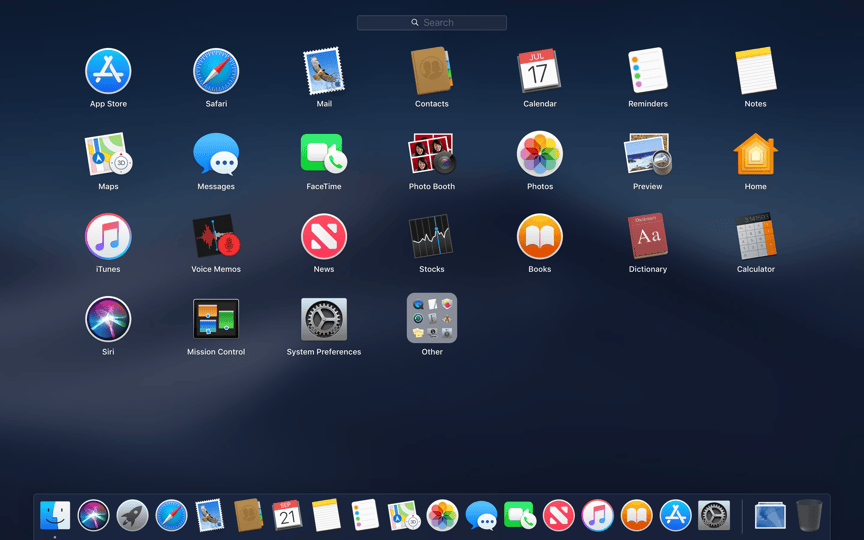864x540 pixels.
Task: Open App Store from the Dock
Action: (x=675, y=515)
